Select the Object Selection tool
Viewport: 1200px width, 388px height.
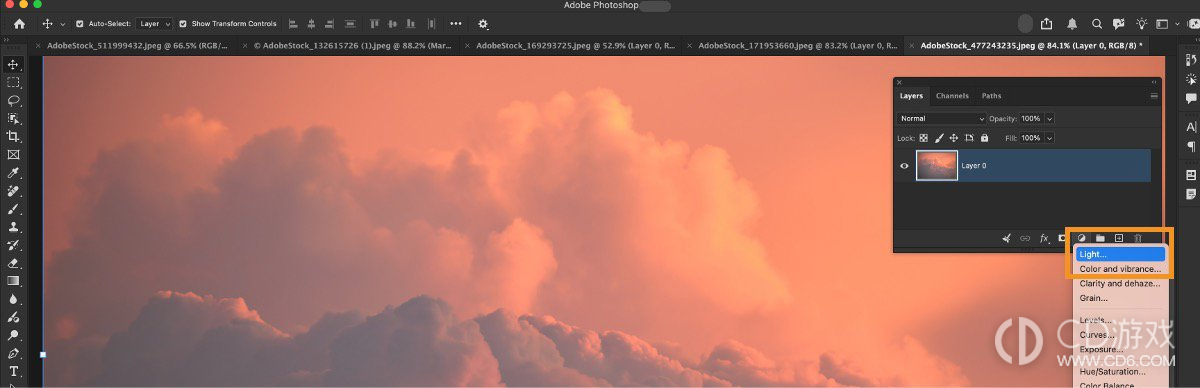pos(14,119)
